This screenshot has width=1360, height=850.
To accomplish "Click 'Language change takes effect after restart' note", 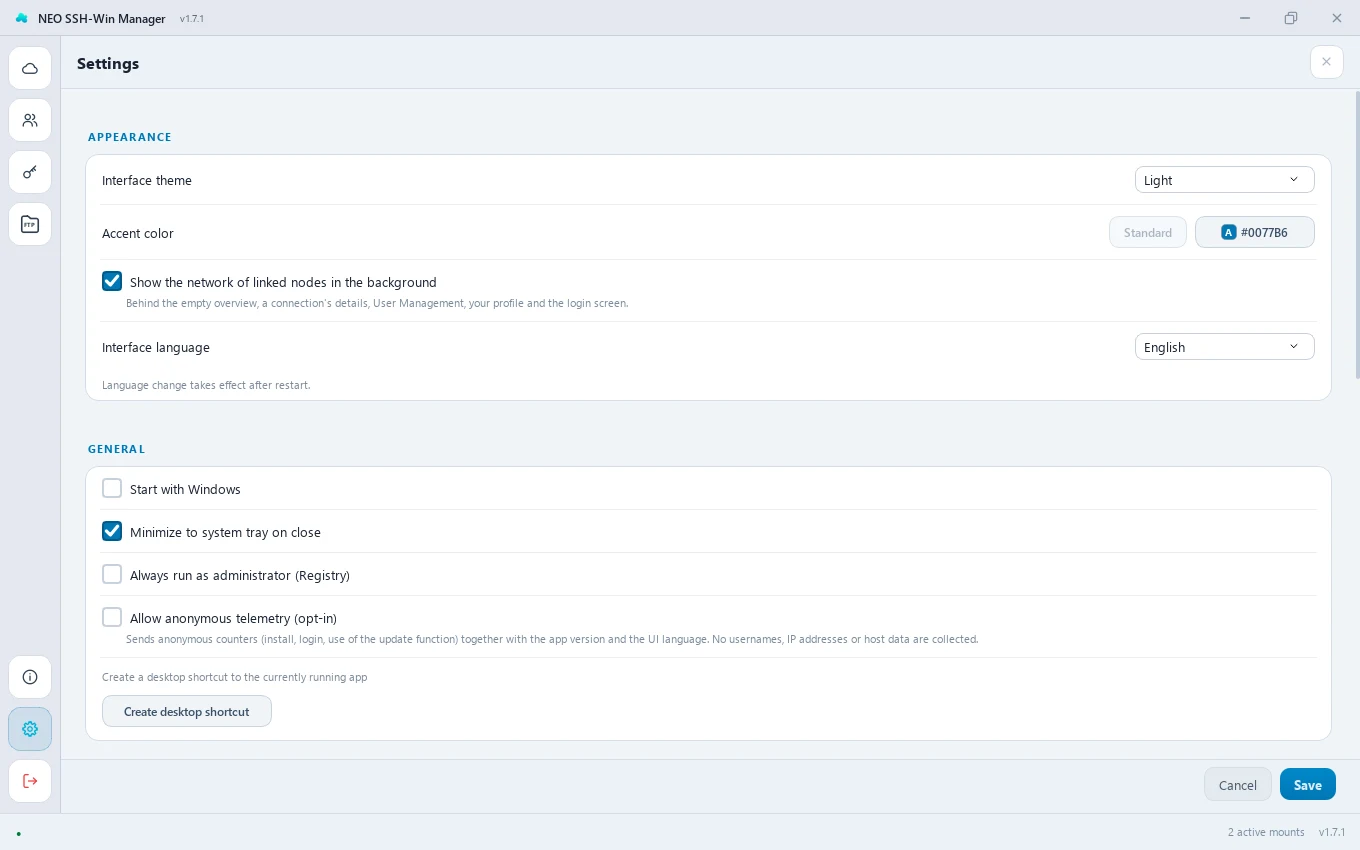I will (206, 385).
